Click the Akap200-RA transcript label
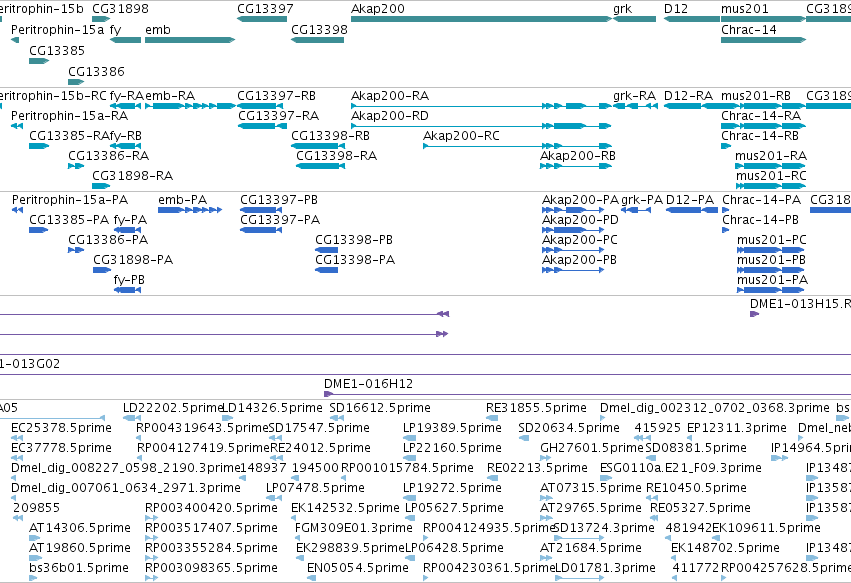 [x=390, y=96]
